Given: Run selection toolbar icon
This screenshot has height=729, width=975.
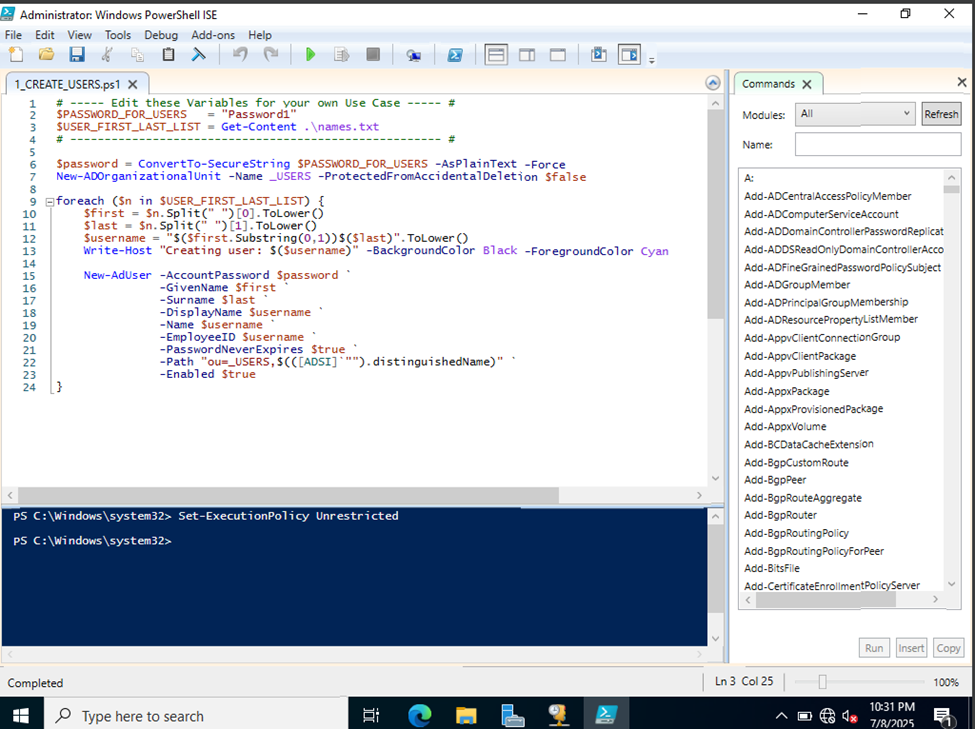Looking at the screenshot, I should pos(341,55).
